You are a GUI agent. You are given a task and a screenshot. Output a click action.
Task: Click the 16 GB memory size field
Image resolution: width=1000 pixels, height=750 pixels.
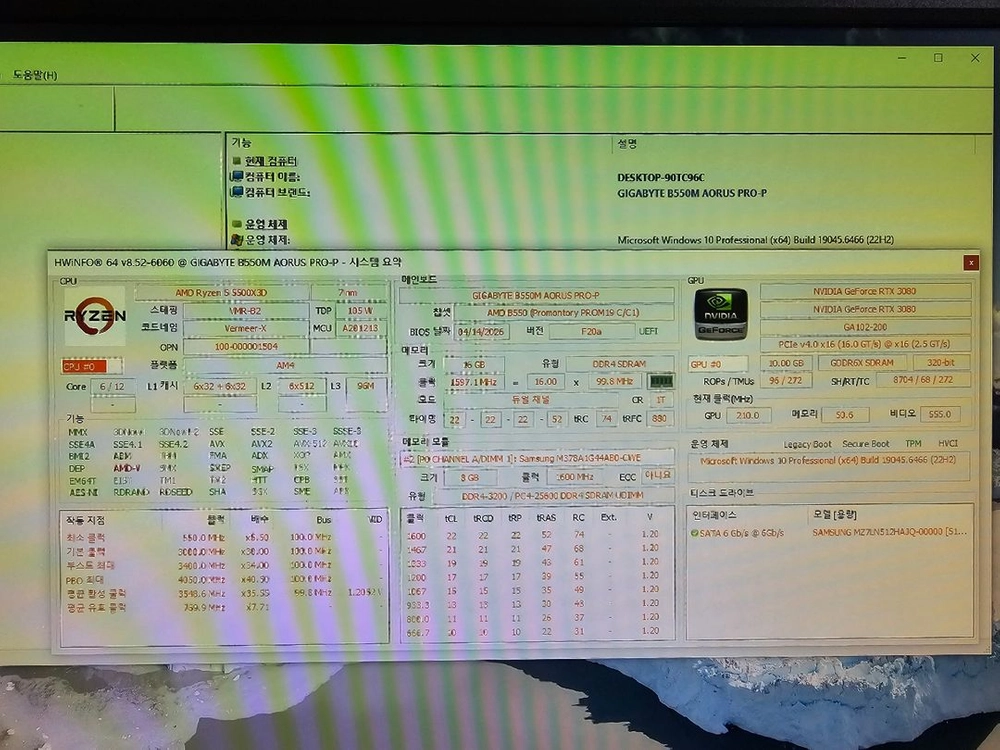coord(474,365)
